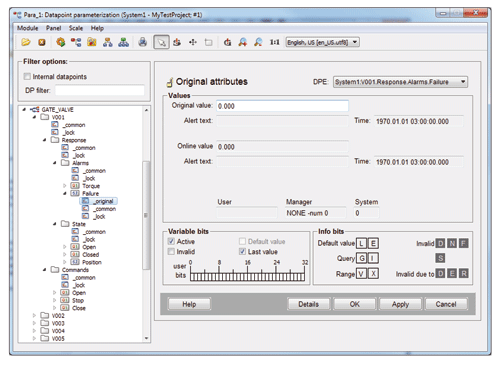Collapse the V001 node
The height and width of the screenshot is (365, 500).
coord(34,117)
